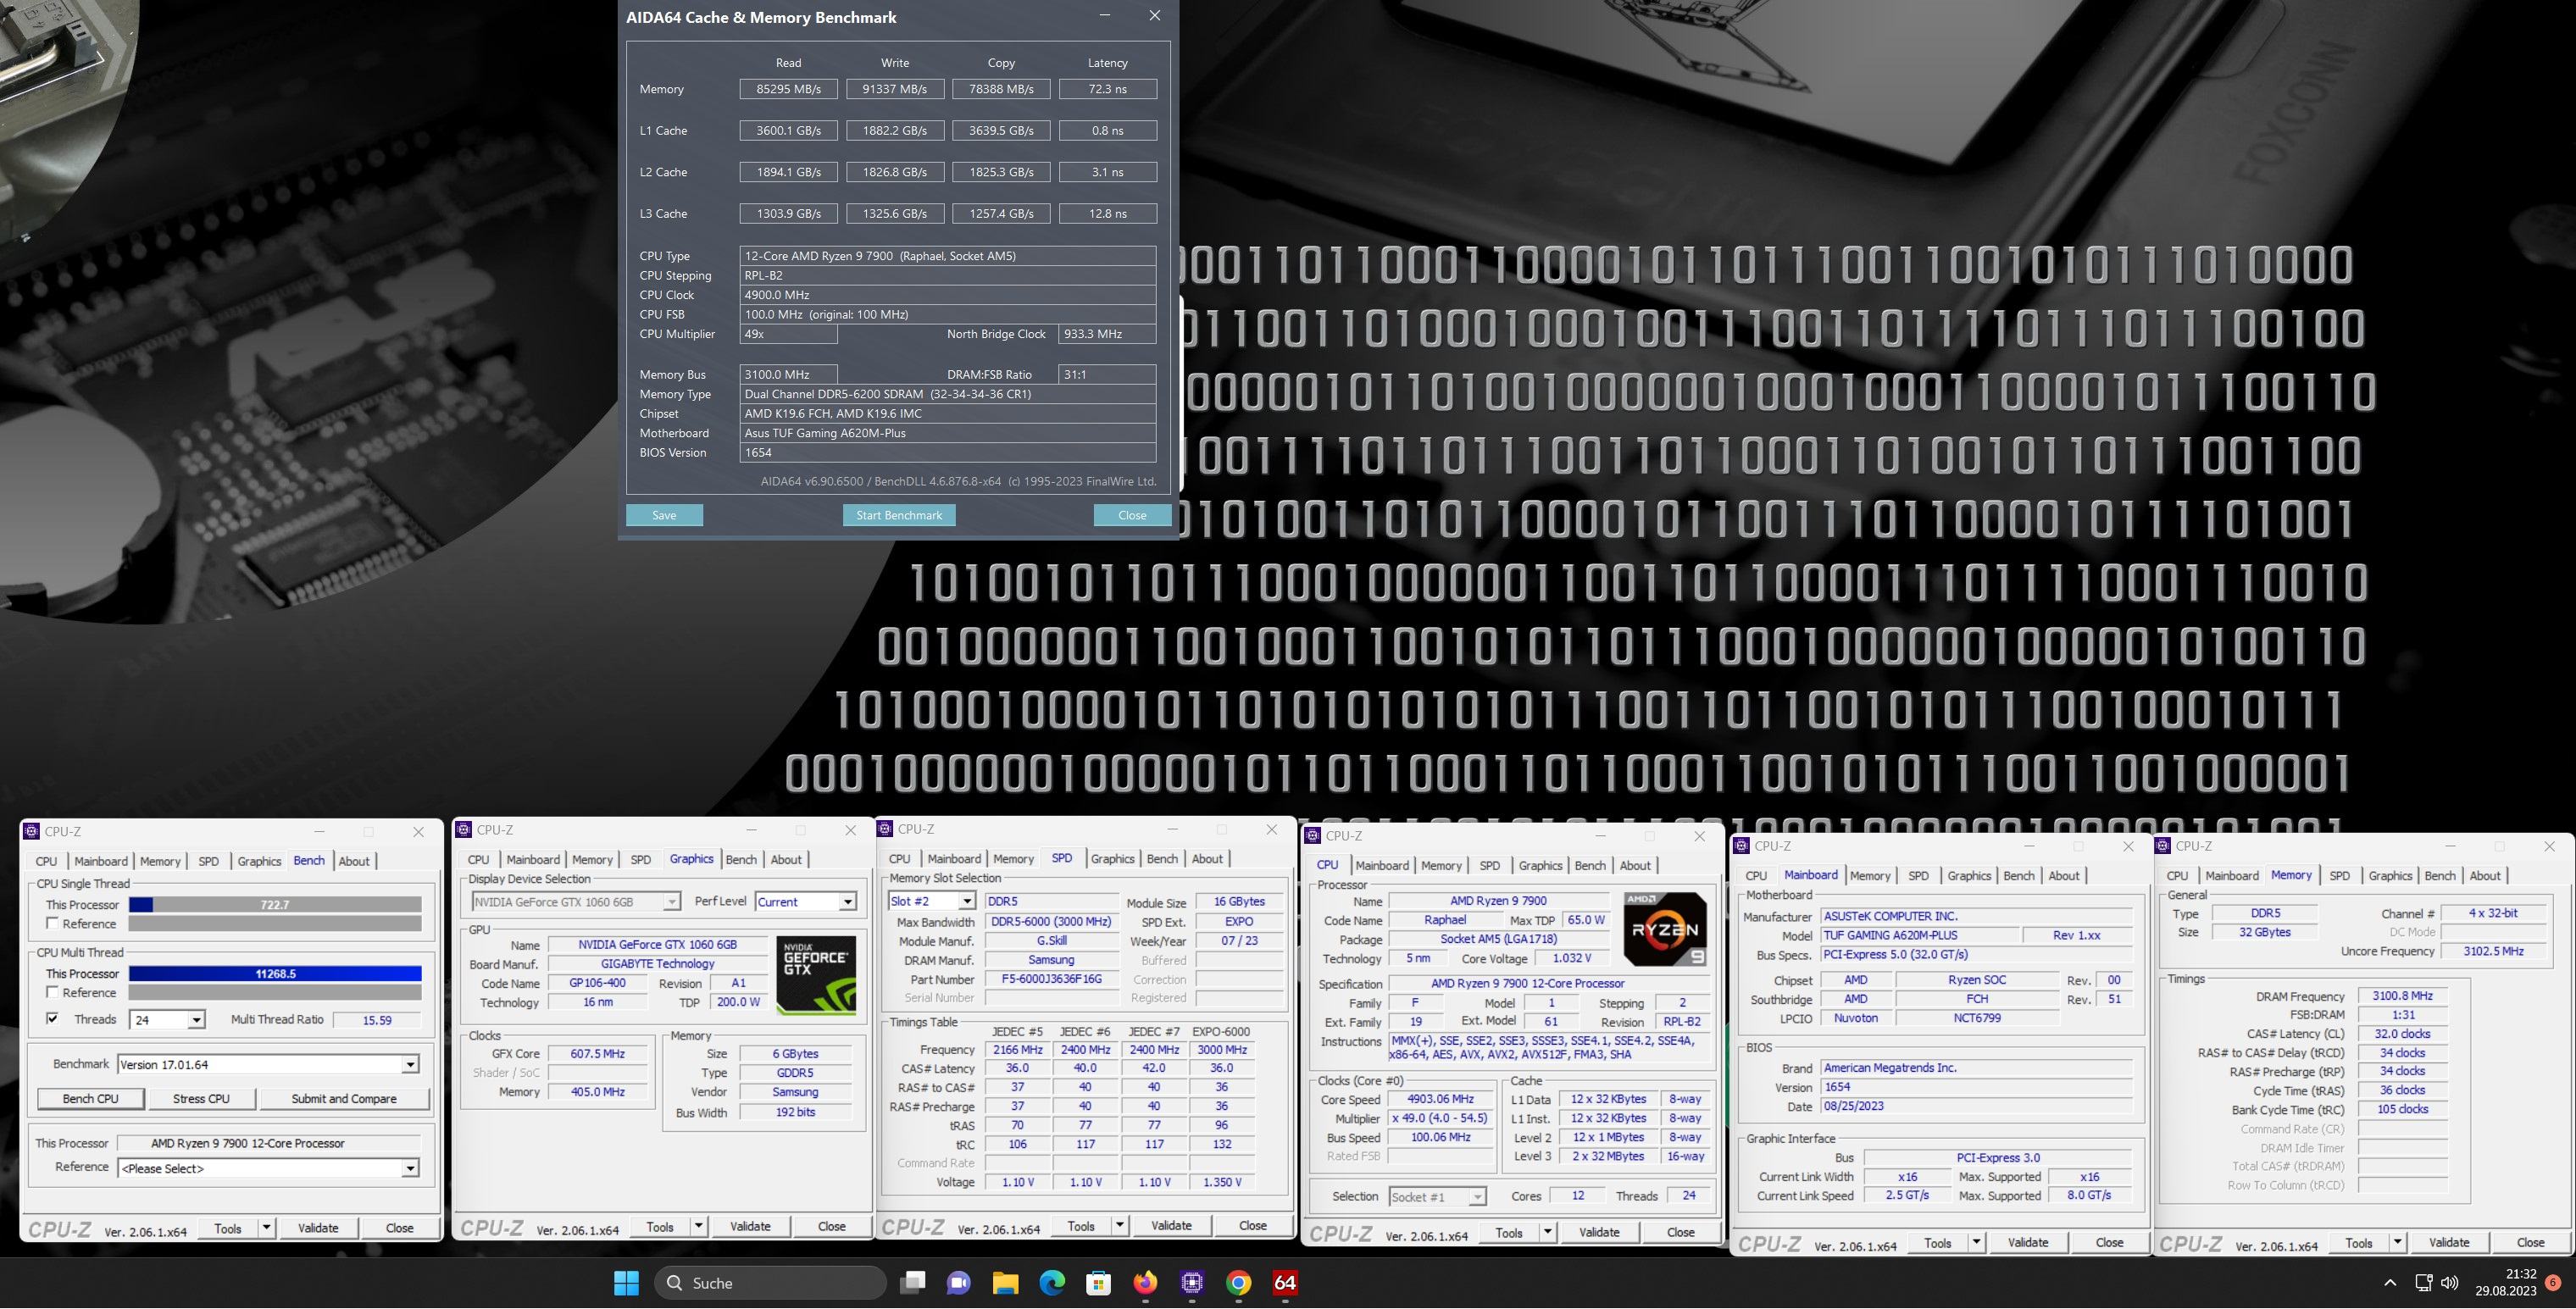Open the notification center badge
Viewport: 2576px width, 1309px height.
2553,1282
